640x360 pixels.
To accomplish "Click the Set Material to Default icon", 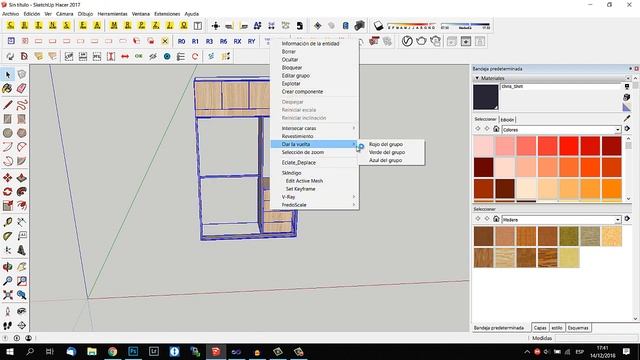I will pyautogui.click(x=627, y=107).
